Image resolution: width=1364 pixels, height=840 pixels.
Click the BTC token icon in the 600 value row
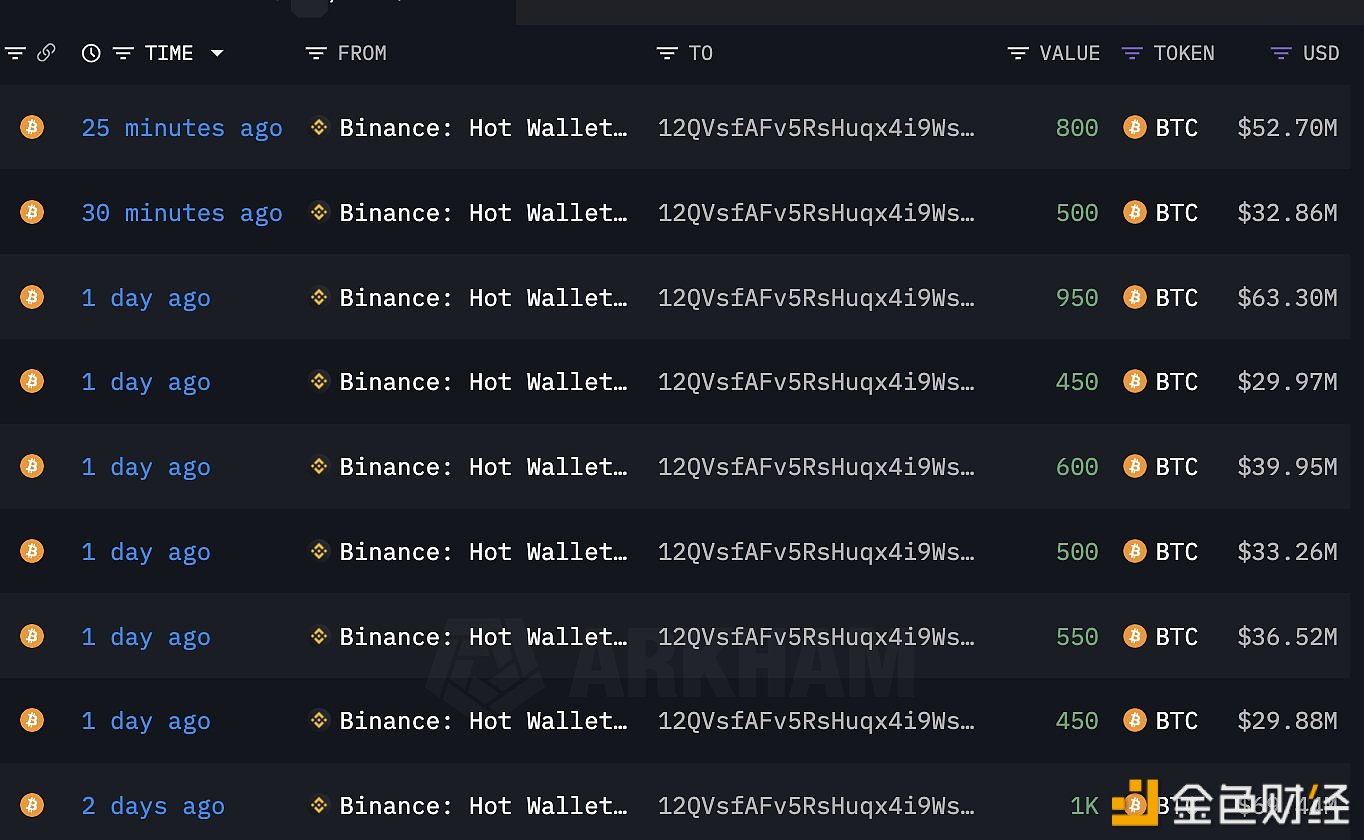point(1134,466)
